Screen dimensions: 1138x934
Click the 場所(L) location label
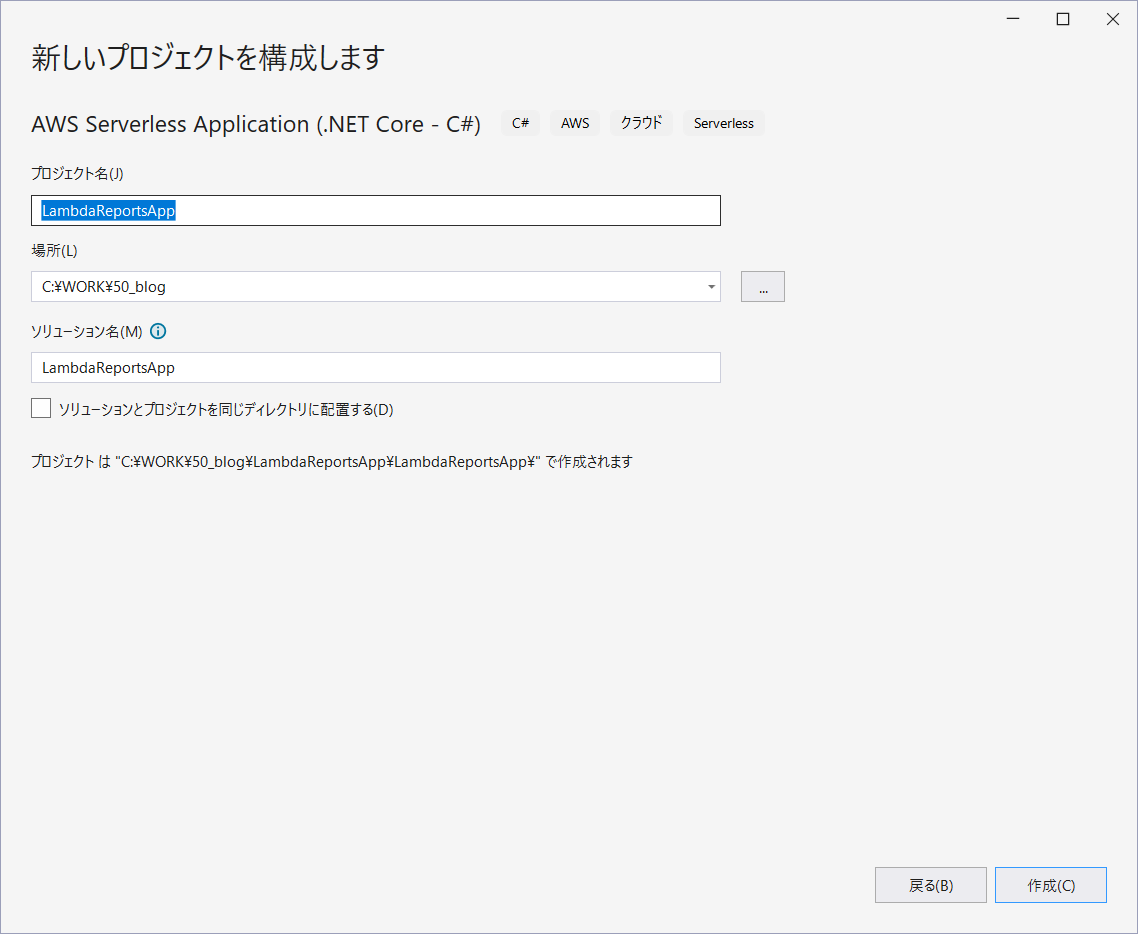tap(55, 250)
